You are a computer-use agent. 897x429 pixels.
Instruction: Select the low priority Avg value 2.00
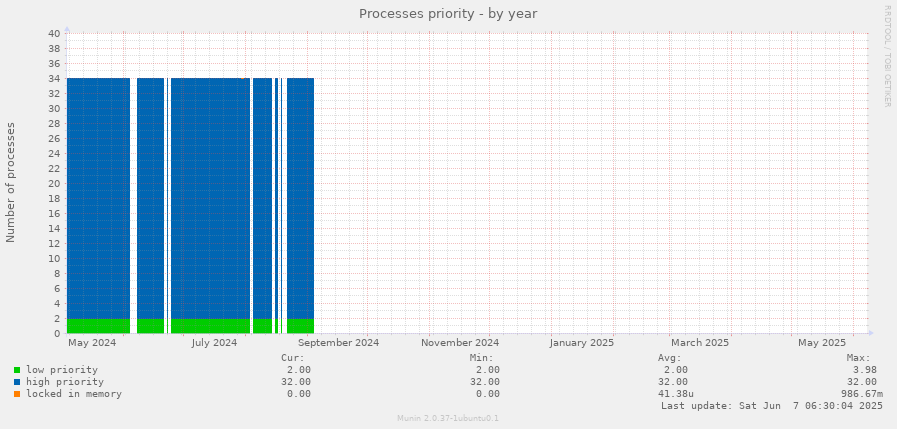[676, 370]
